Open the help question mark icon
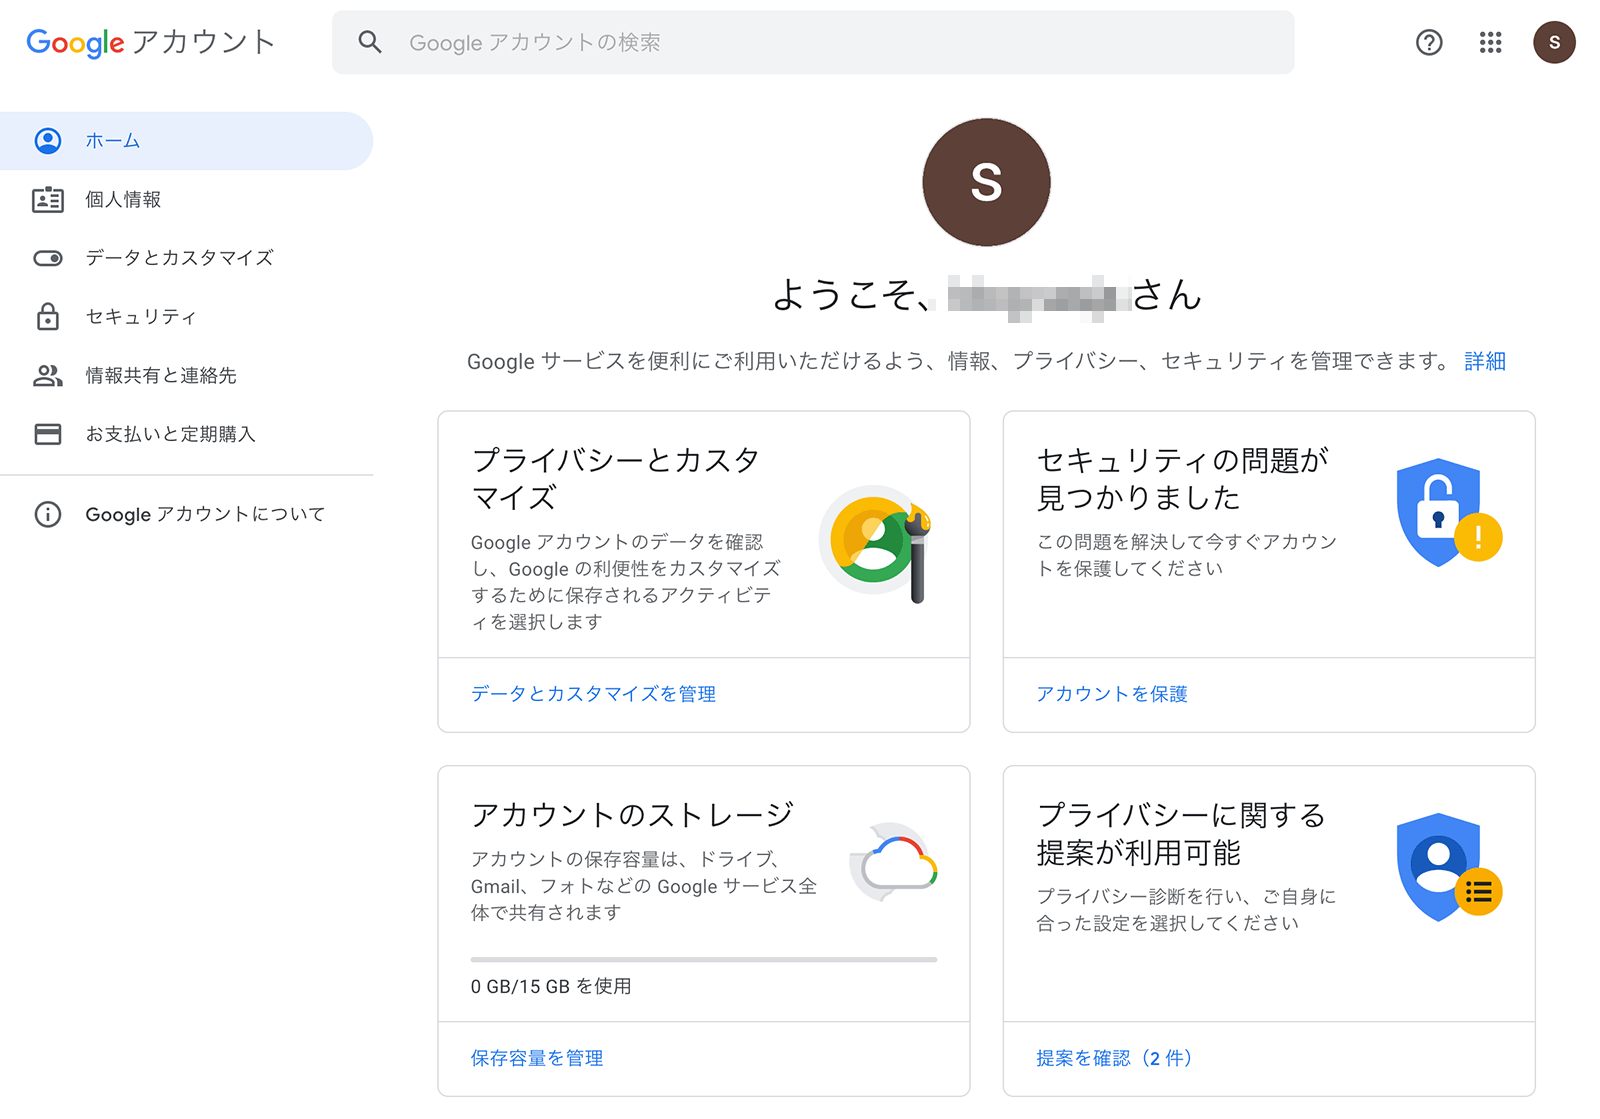Screen dimensions: 1600x1119 (x=1429, y=42)
